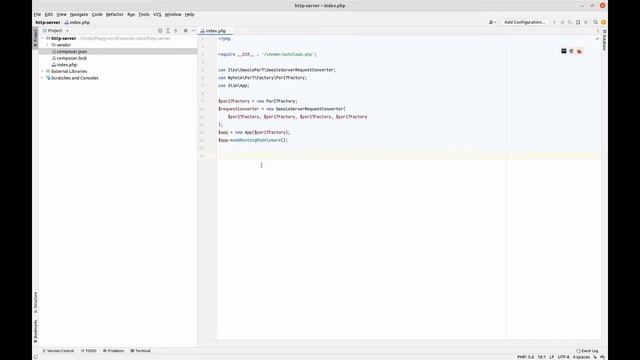
Task: Open the user account dropdown in toolbar
Action: coord(492,22)
